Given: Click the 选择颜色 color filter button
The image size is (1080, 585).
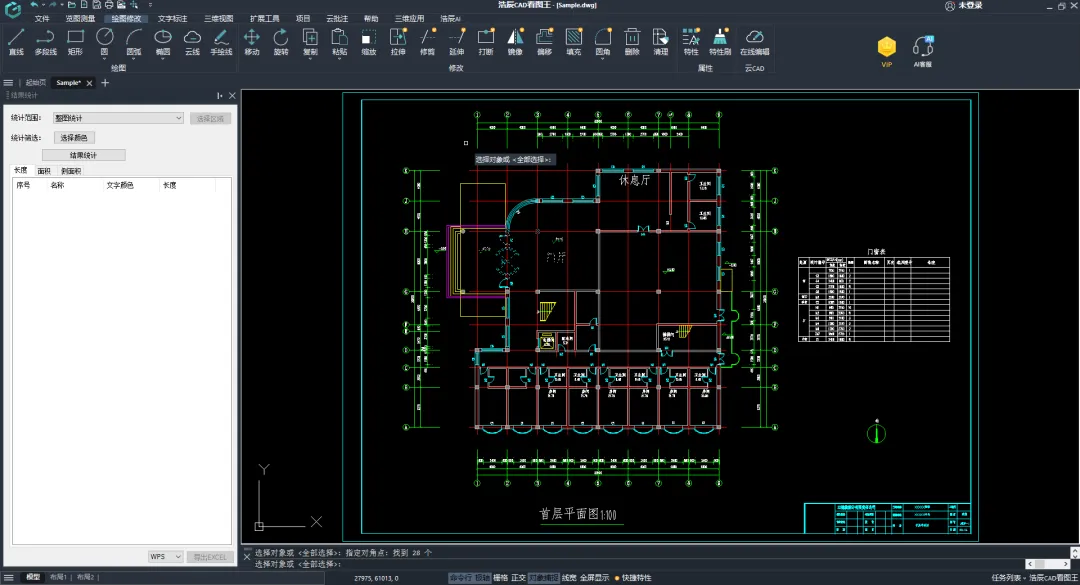Looking at the screenshot, I should click(x=74, y=138).
